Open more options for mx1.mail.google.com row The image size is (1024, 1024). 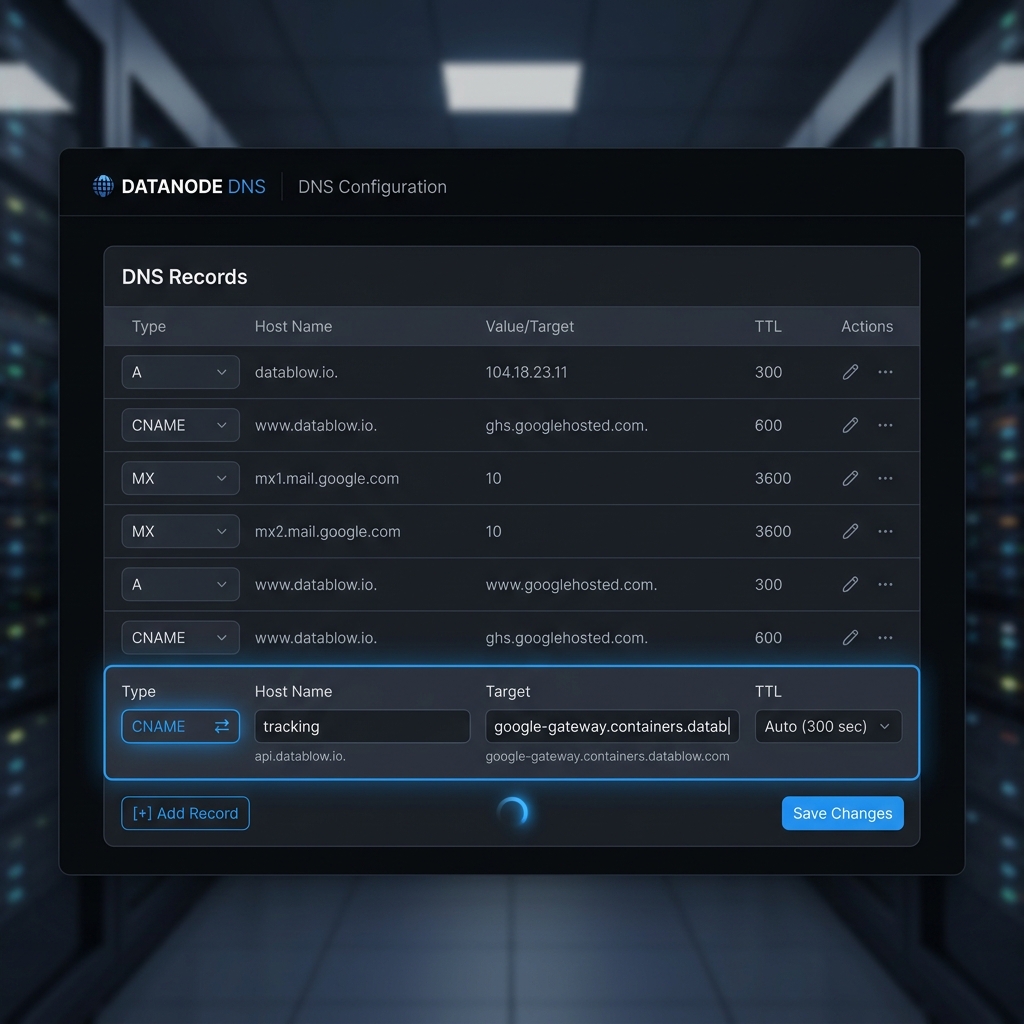pos(885,478)
